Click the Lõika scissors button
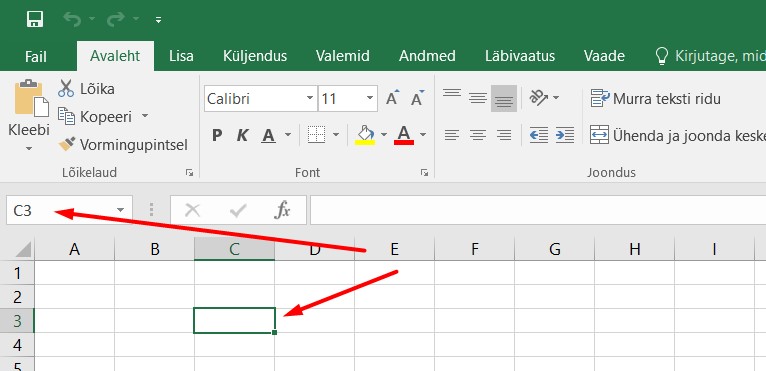 click(x=86, y=89)
